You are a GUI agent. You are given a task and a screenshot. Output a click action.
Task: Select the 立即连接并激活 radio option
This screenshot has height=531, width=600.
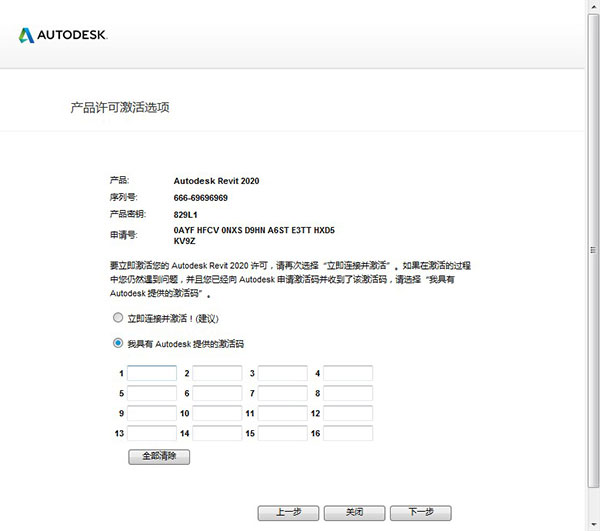coord(118,317)
